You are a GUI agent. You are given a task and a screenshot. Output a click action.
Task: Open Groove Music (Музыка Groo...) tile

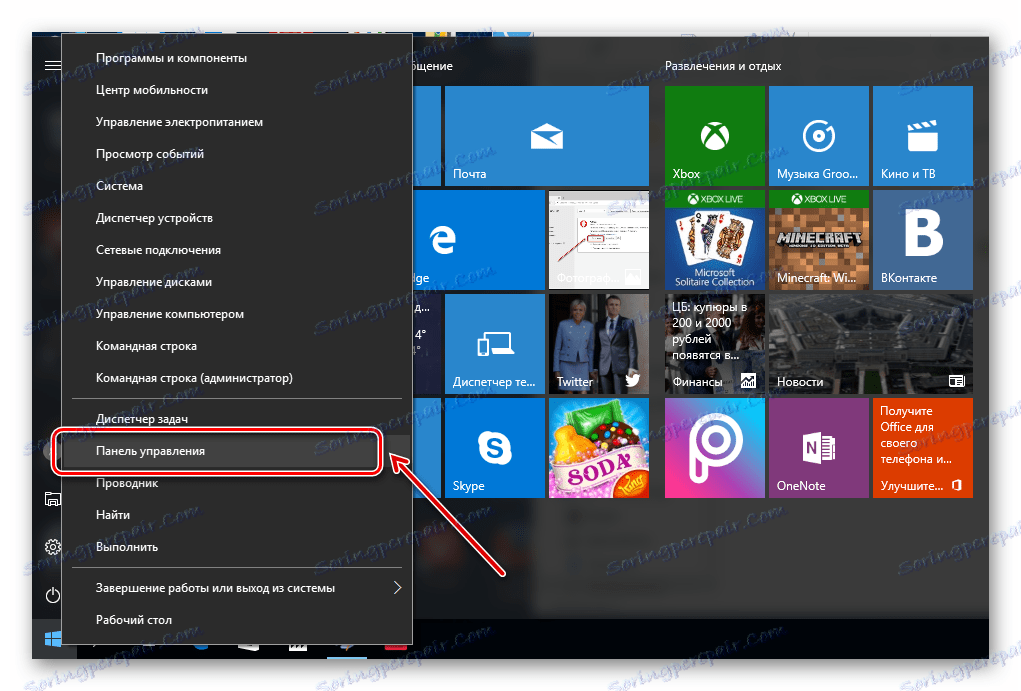(x=818, y=136)
